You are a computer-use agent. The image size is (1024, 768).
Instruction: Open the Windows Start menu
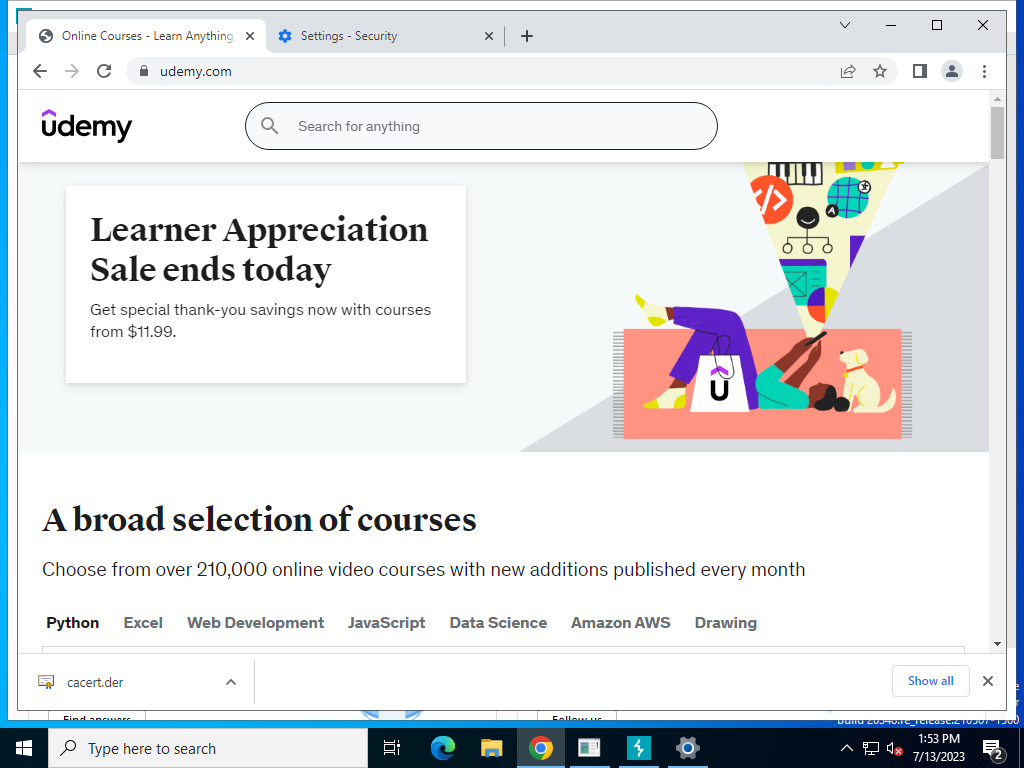click(24, 748)
